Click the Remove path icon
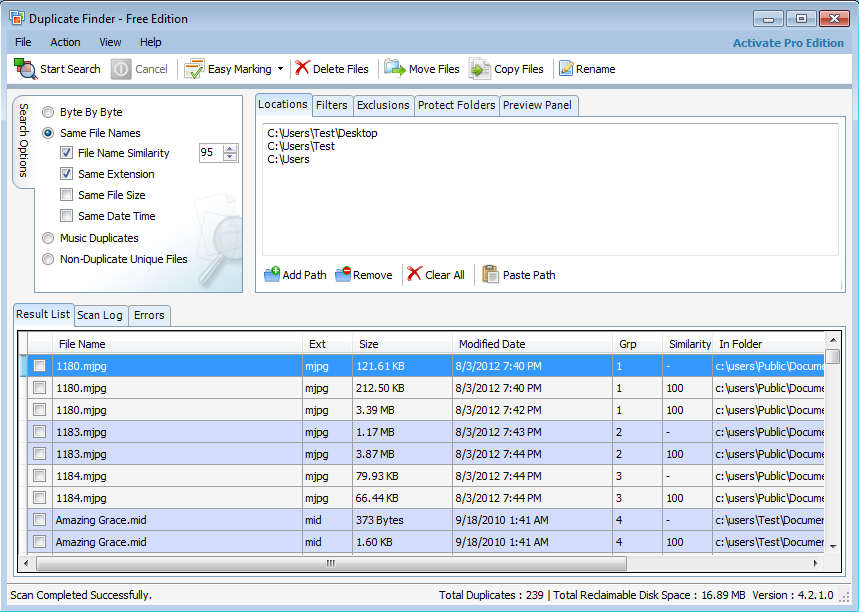The width and height of the screenshot is (859, 612). pos(343,274)
